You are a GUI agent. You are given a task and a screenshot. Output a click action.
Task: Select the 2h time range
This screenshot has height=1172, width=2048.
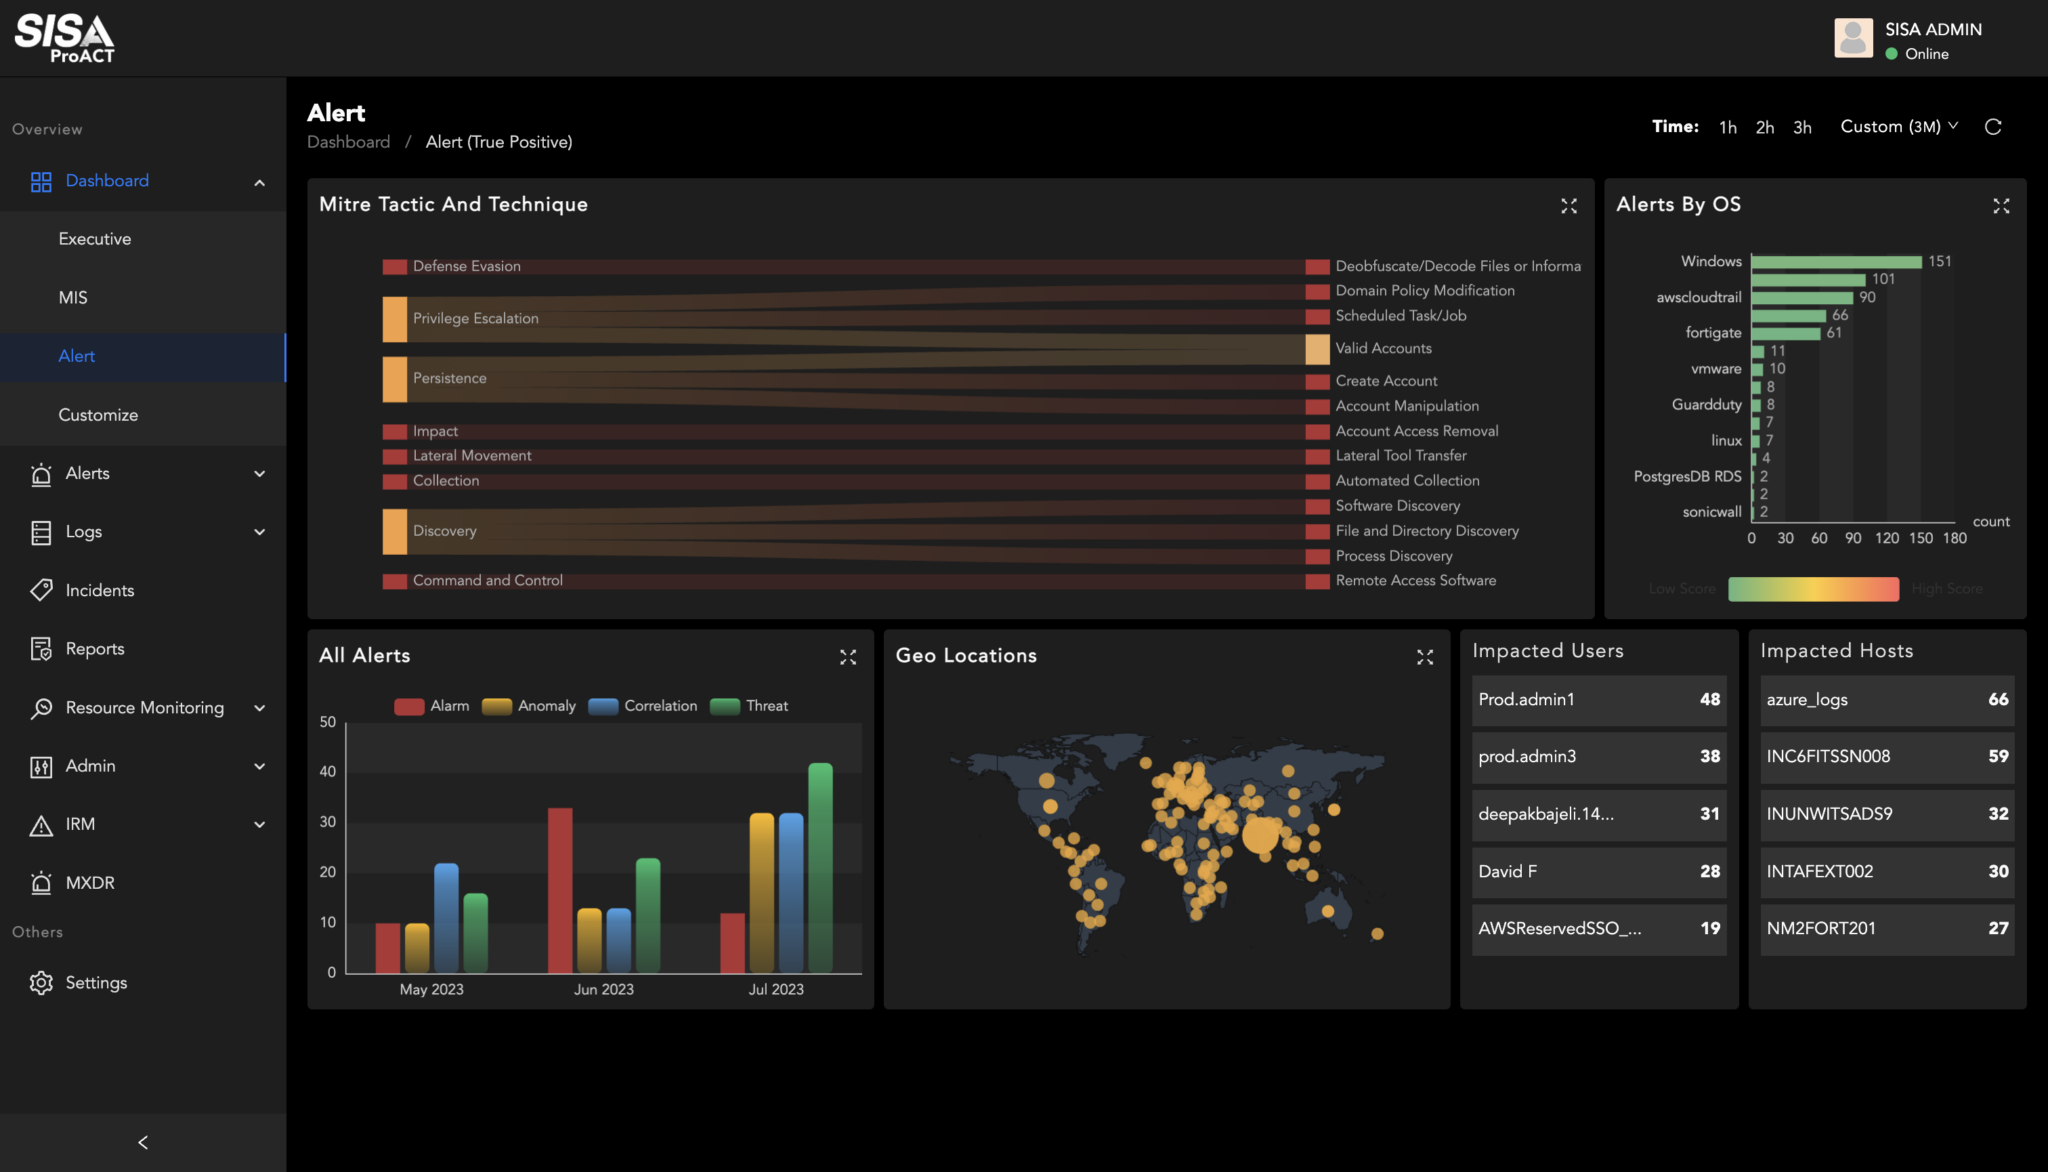[x=1765, y=128]
